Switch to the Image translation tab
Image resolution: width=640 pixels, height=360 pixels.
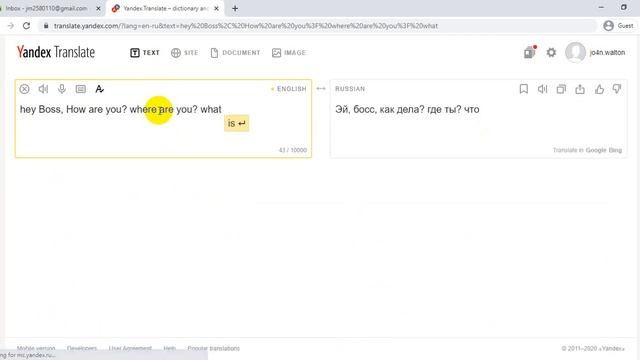(x=289, y=53)
